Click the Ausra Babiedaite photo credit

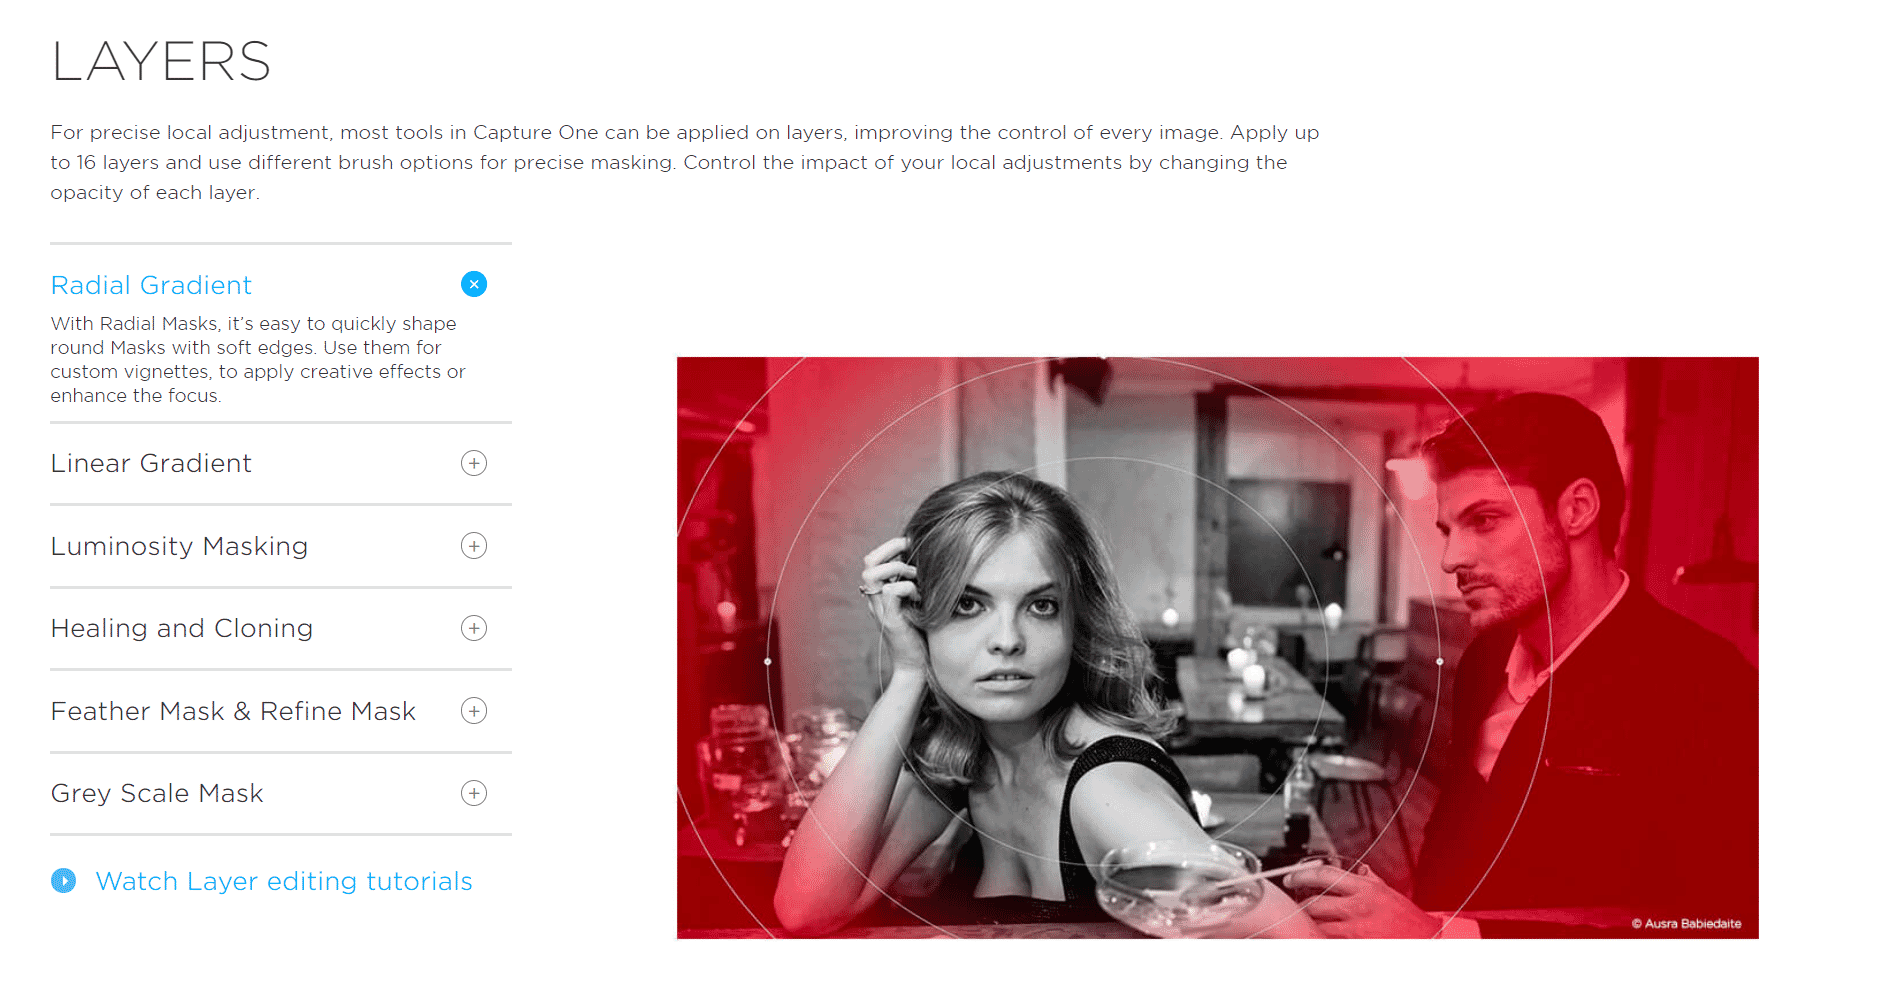[1687, 924]
